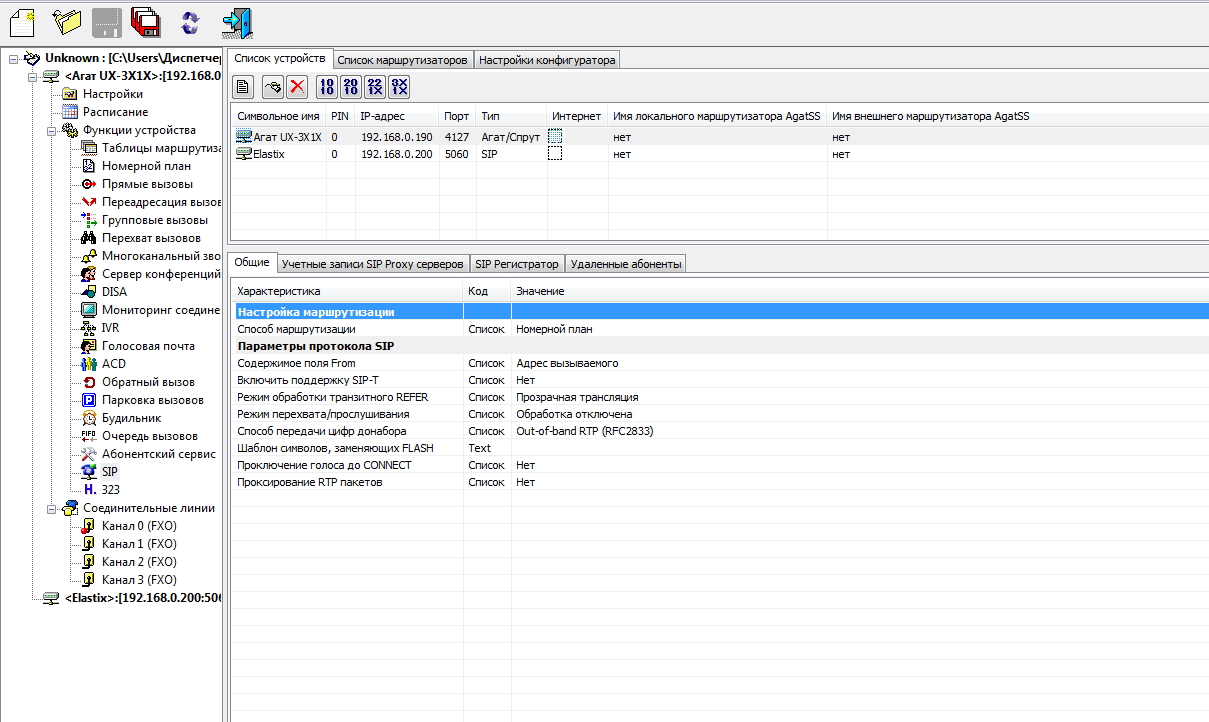Click the 10/10 device type icon
1209x722 pixels.
[326, 87]
